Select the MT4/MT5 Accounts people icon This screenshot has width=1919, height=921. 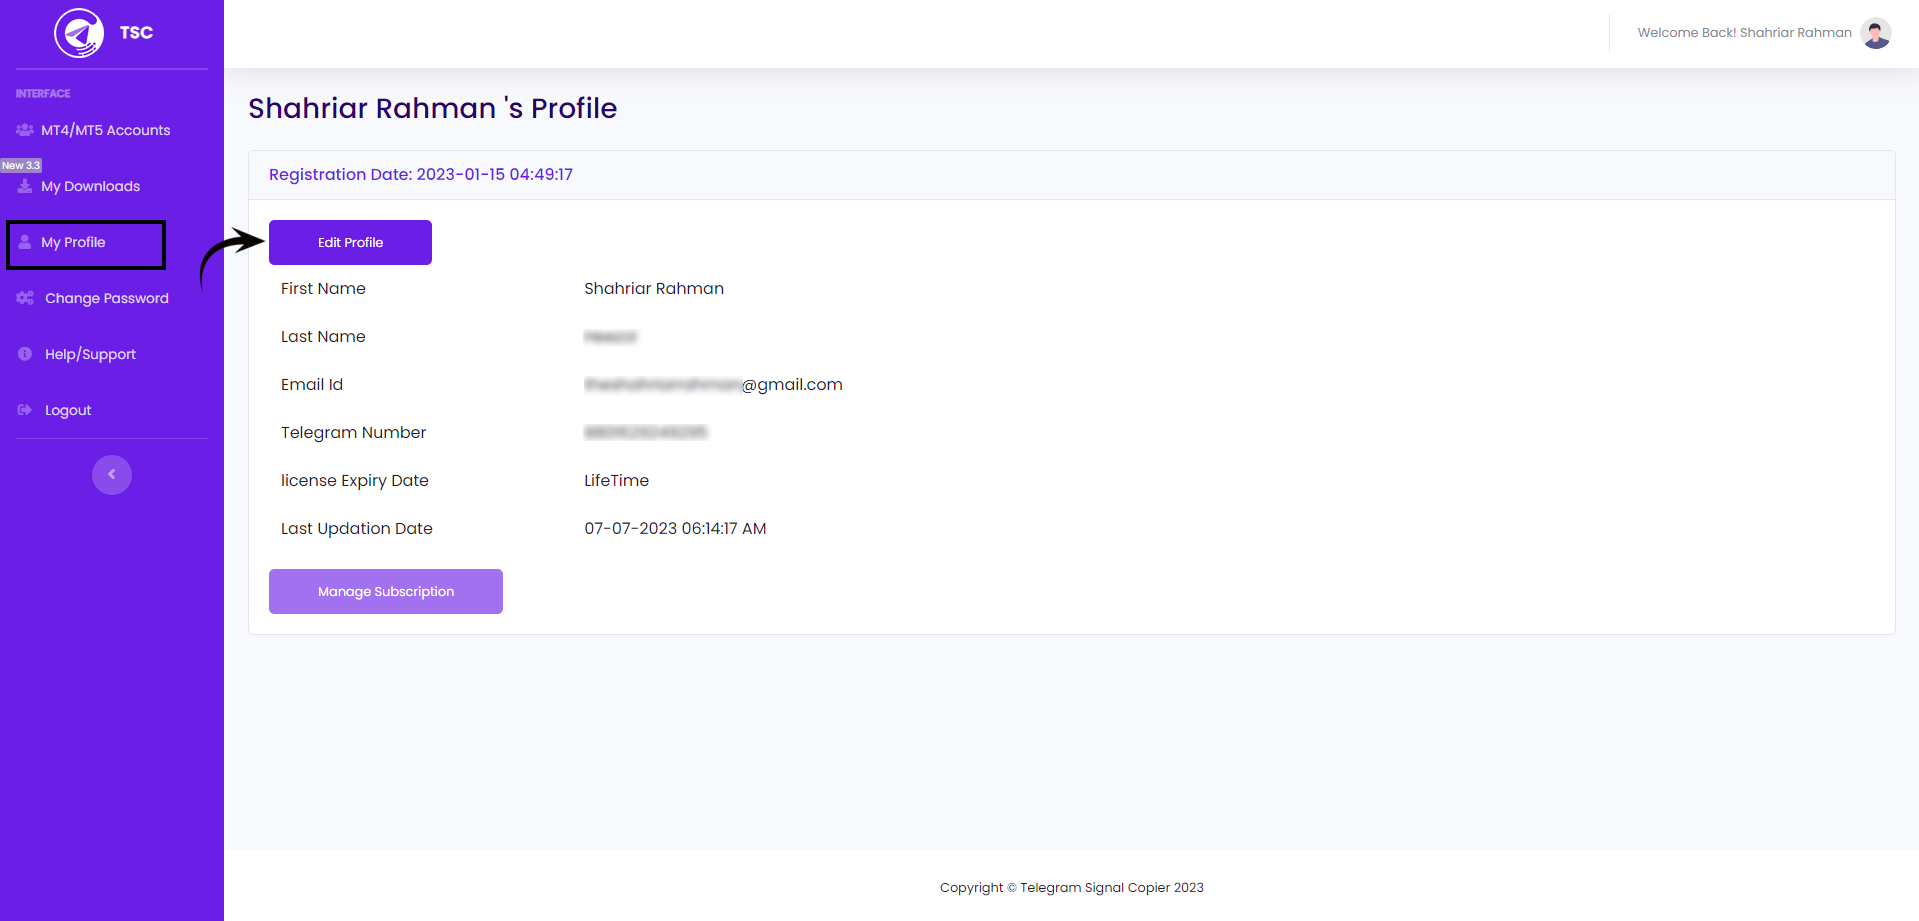pos(23,130)
